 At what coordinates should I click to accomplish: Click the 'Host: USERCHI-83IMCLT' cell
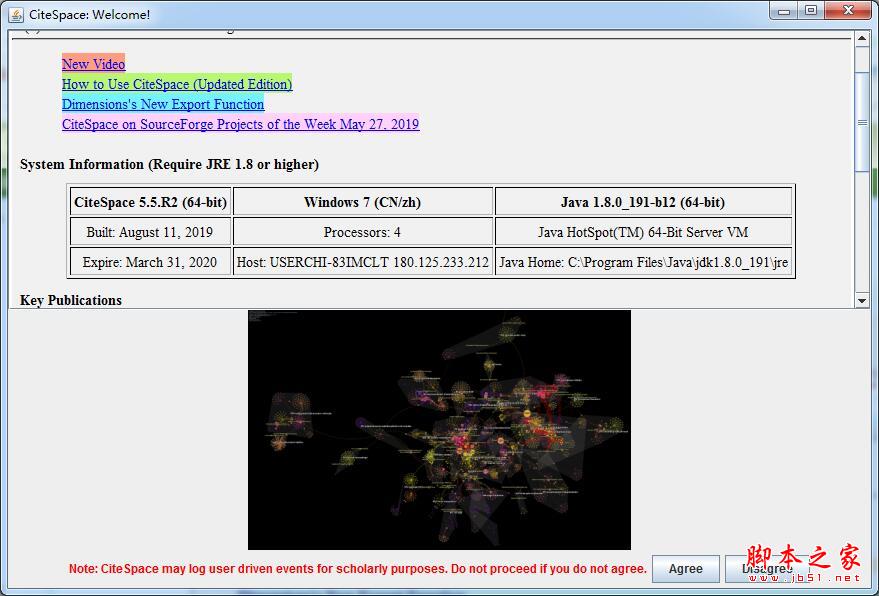[x=363, y=262]
